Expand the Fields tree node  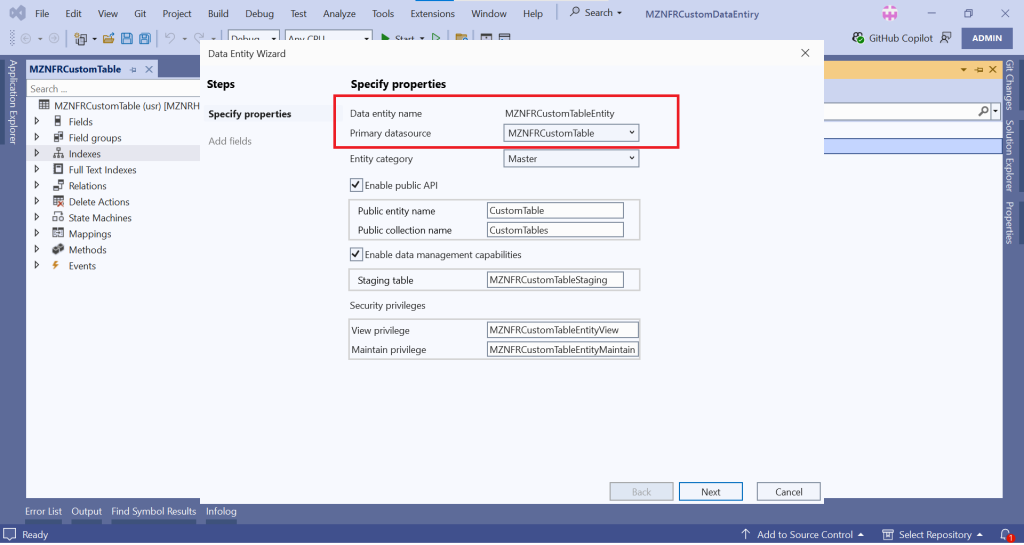[x=37, y=121]
